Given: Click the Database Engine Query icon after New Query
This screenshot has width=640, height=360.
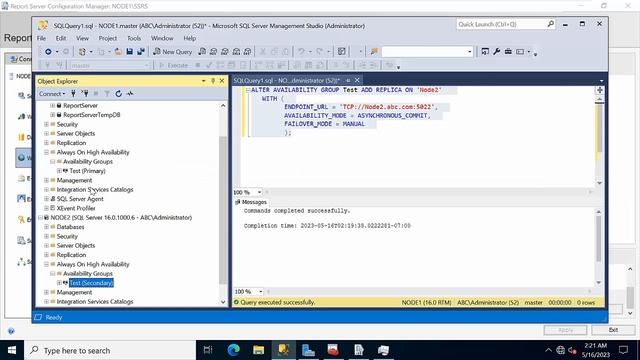Looking at the screenshot, I should point(202,51).
